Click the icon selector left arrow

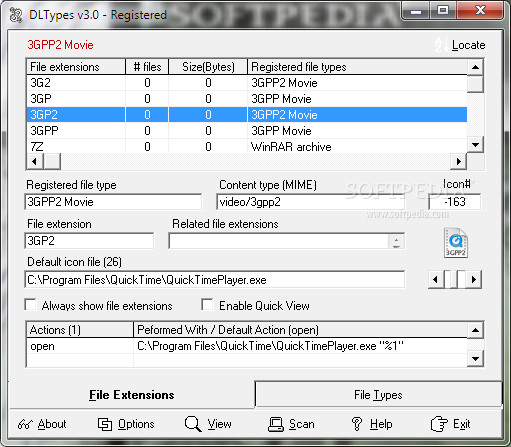[436, 279]
